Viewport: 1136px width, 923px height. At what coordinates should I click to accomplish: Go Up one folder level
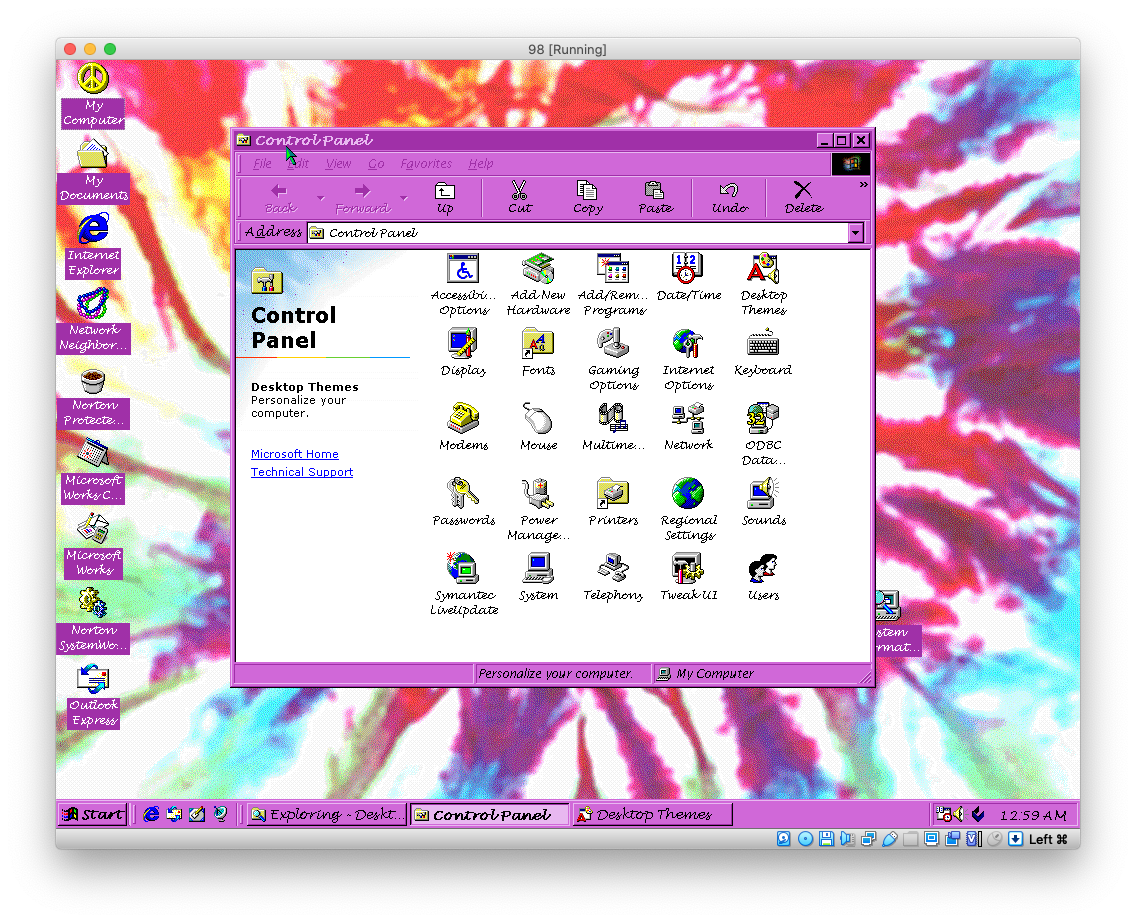pyautogui.click(x=445, y=199)
